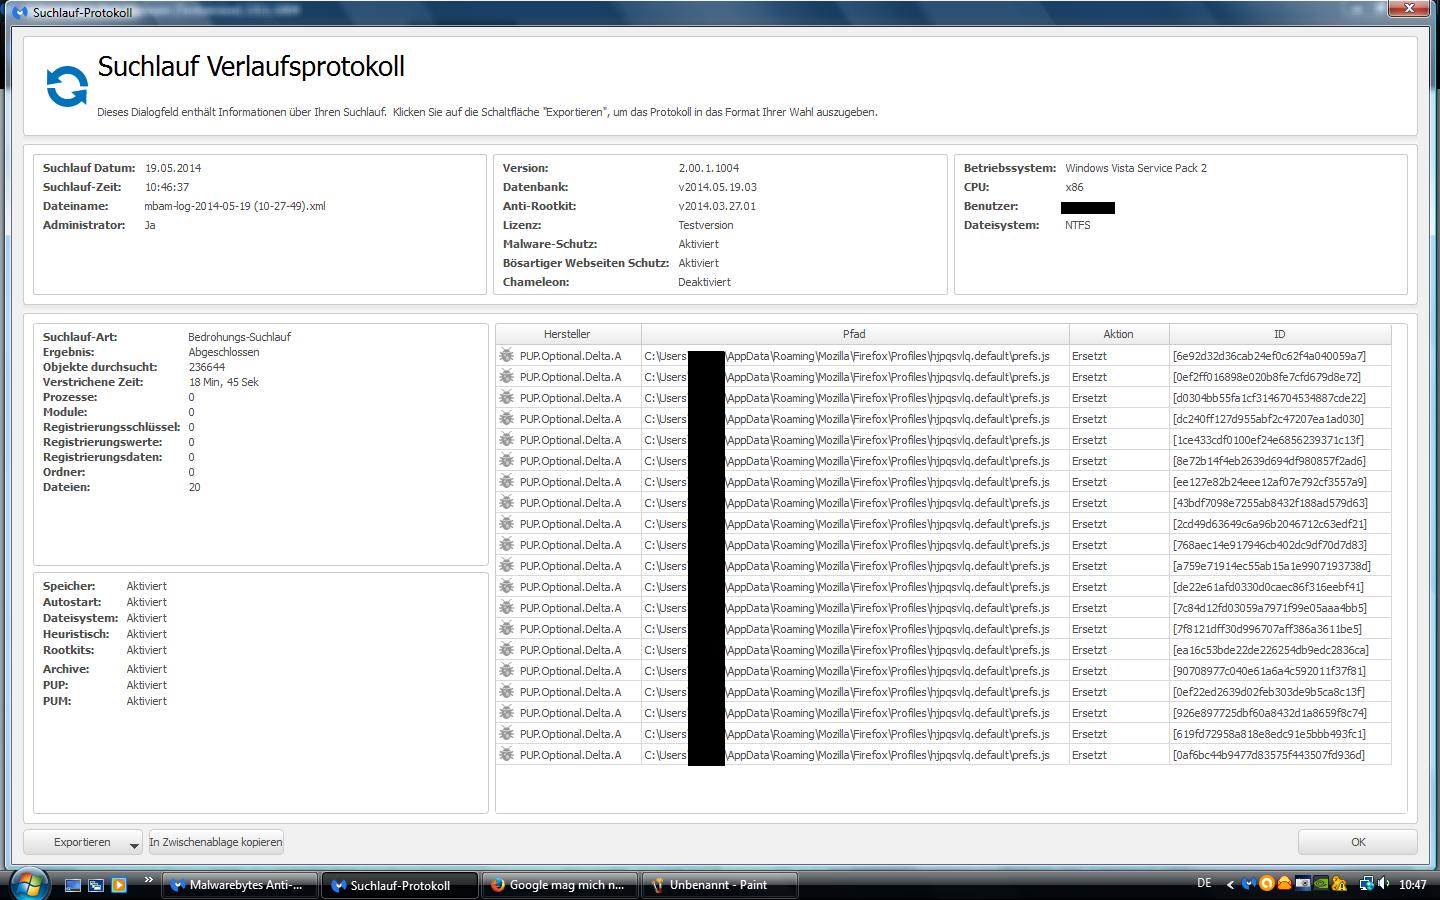Switch to Unbenannt - Paint taskbar button

click(721, 885)
